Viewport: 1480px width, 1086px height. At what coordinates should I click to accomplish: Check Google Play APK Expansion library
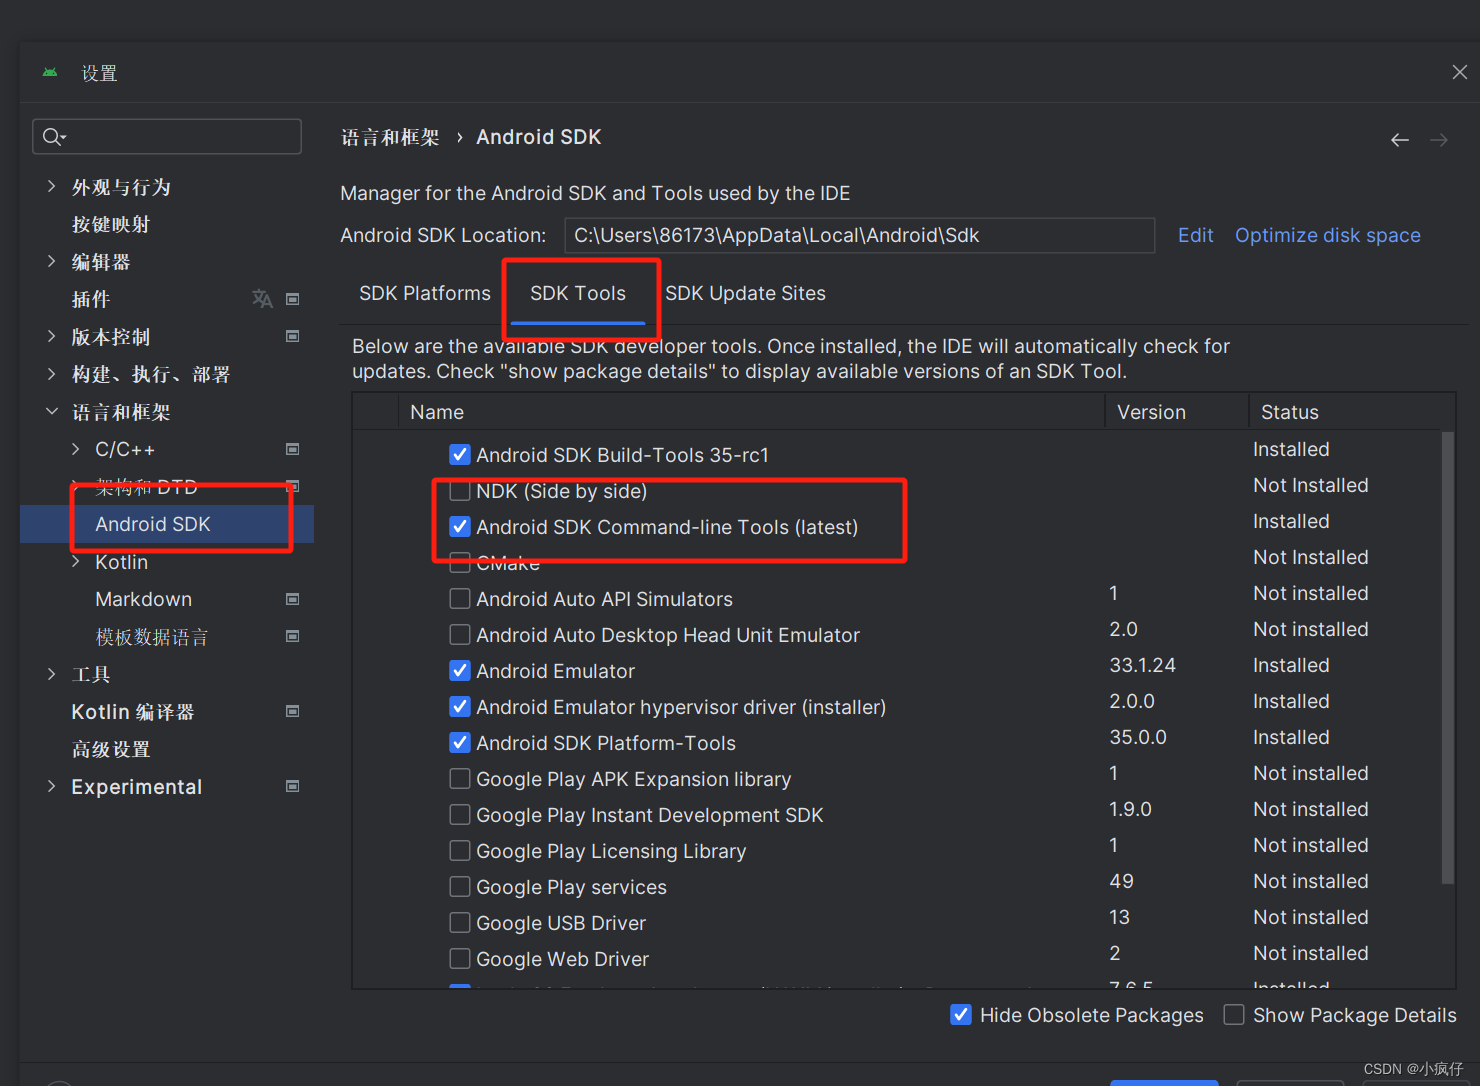point(460,779)
